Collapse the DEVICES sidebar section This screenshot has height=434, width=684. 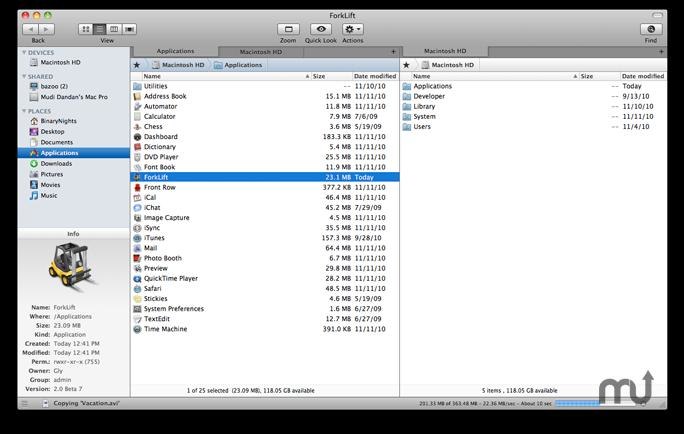(24, 52)
